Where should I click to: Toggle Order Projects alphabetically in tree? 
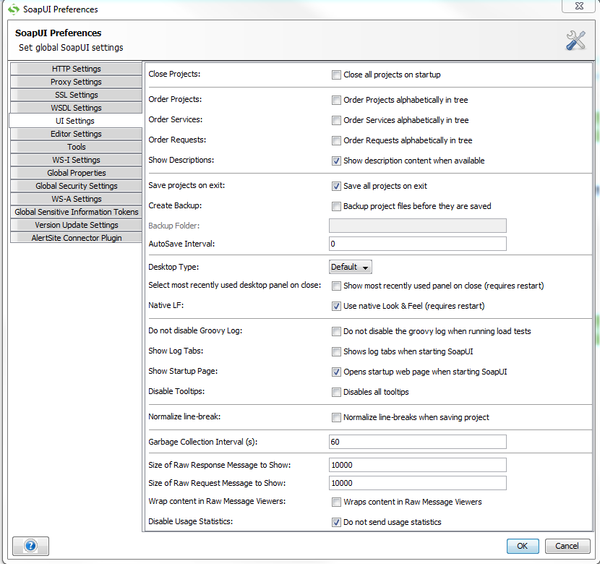pyautogui.click(x=336, y=100)
